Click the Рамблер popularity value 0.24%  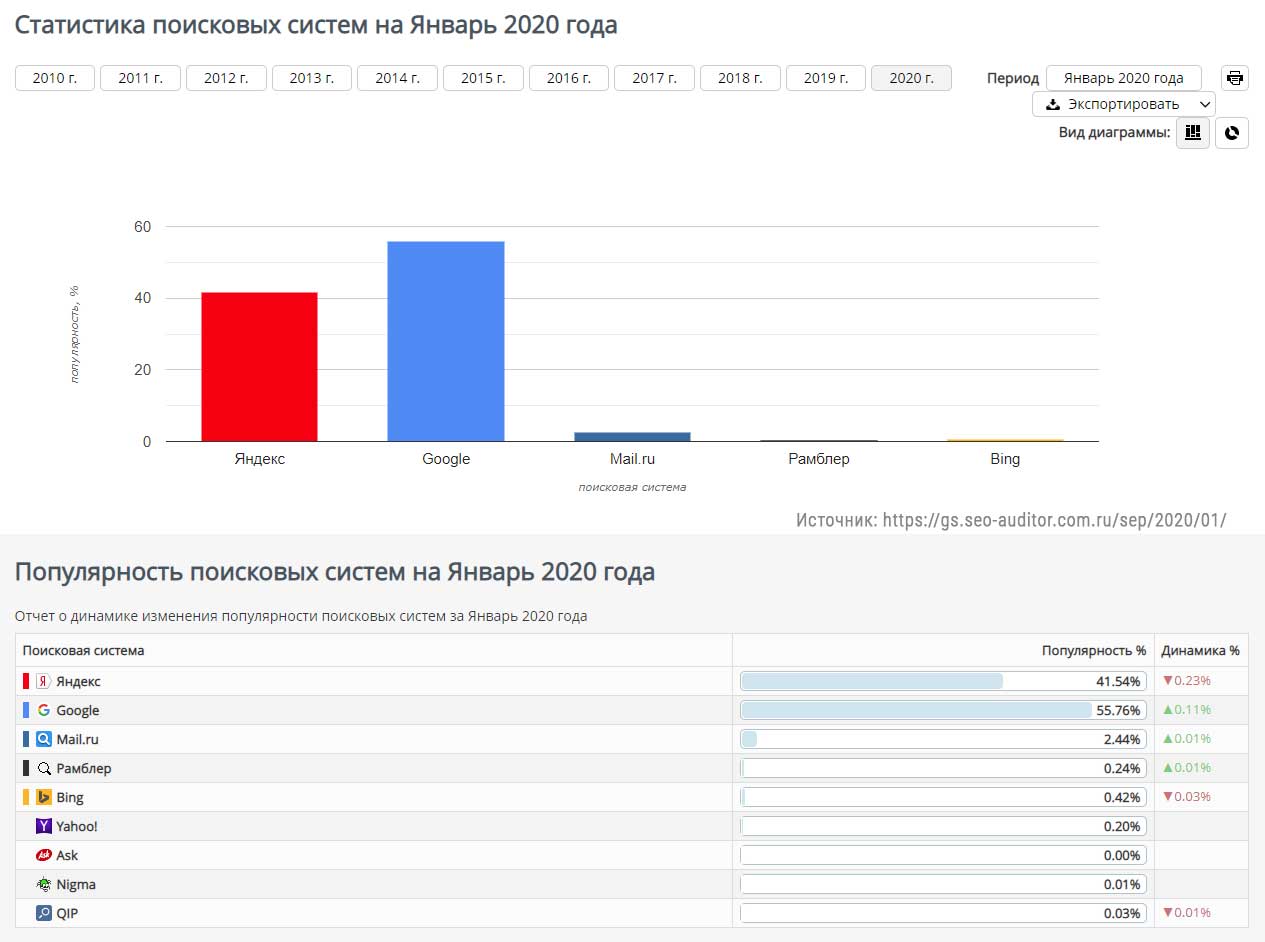point(1121,768)
